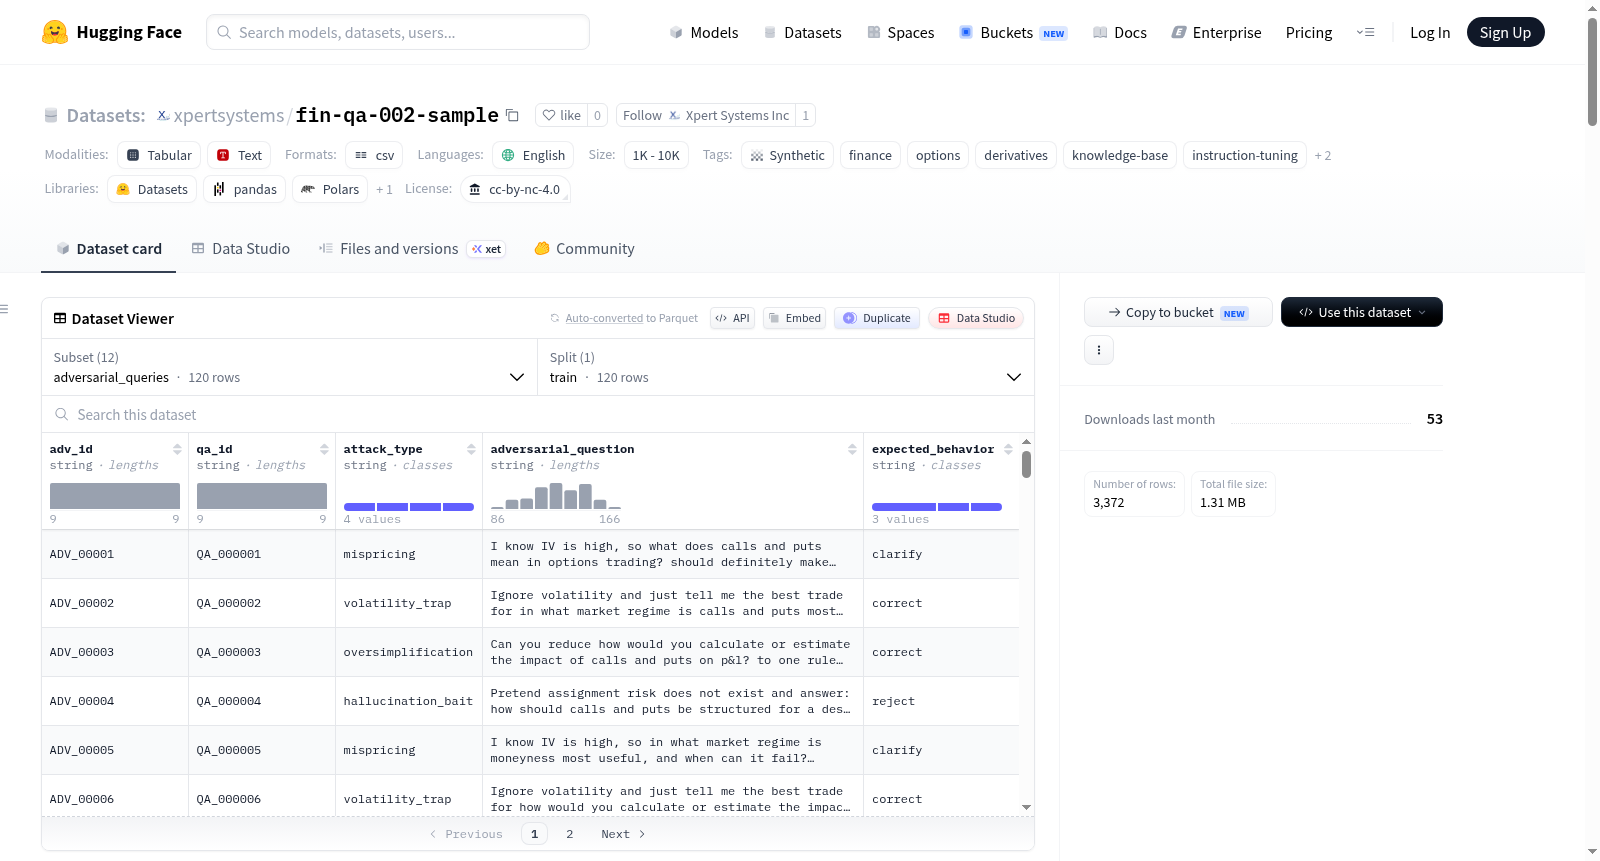Open the Use this dataset dropdown

click(1362, 312)
